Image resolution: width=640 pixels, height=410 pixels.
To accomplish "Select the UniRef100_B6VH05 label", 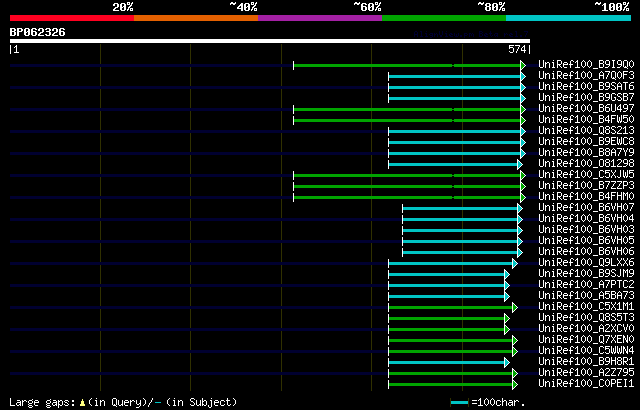I will pos(586,241).
